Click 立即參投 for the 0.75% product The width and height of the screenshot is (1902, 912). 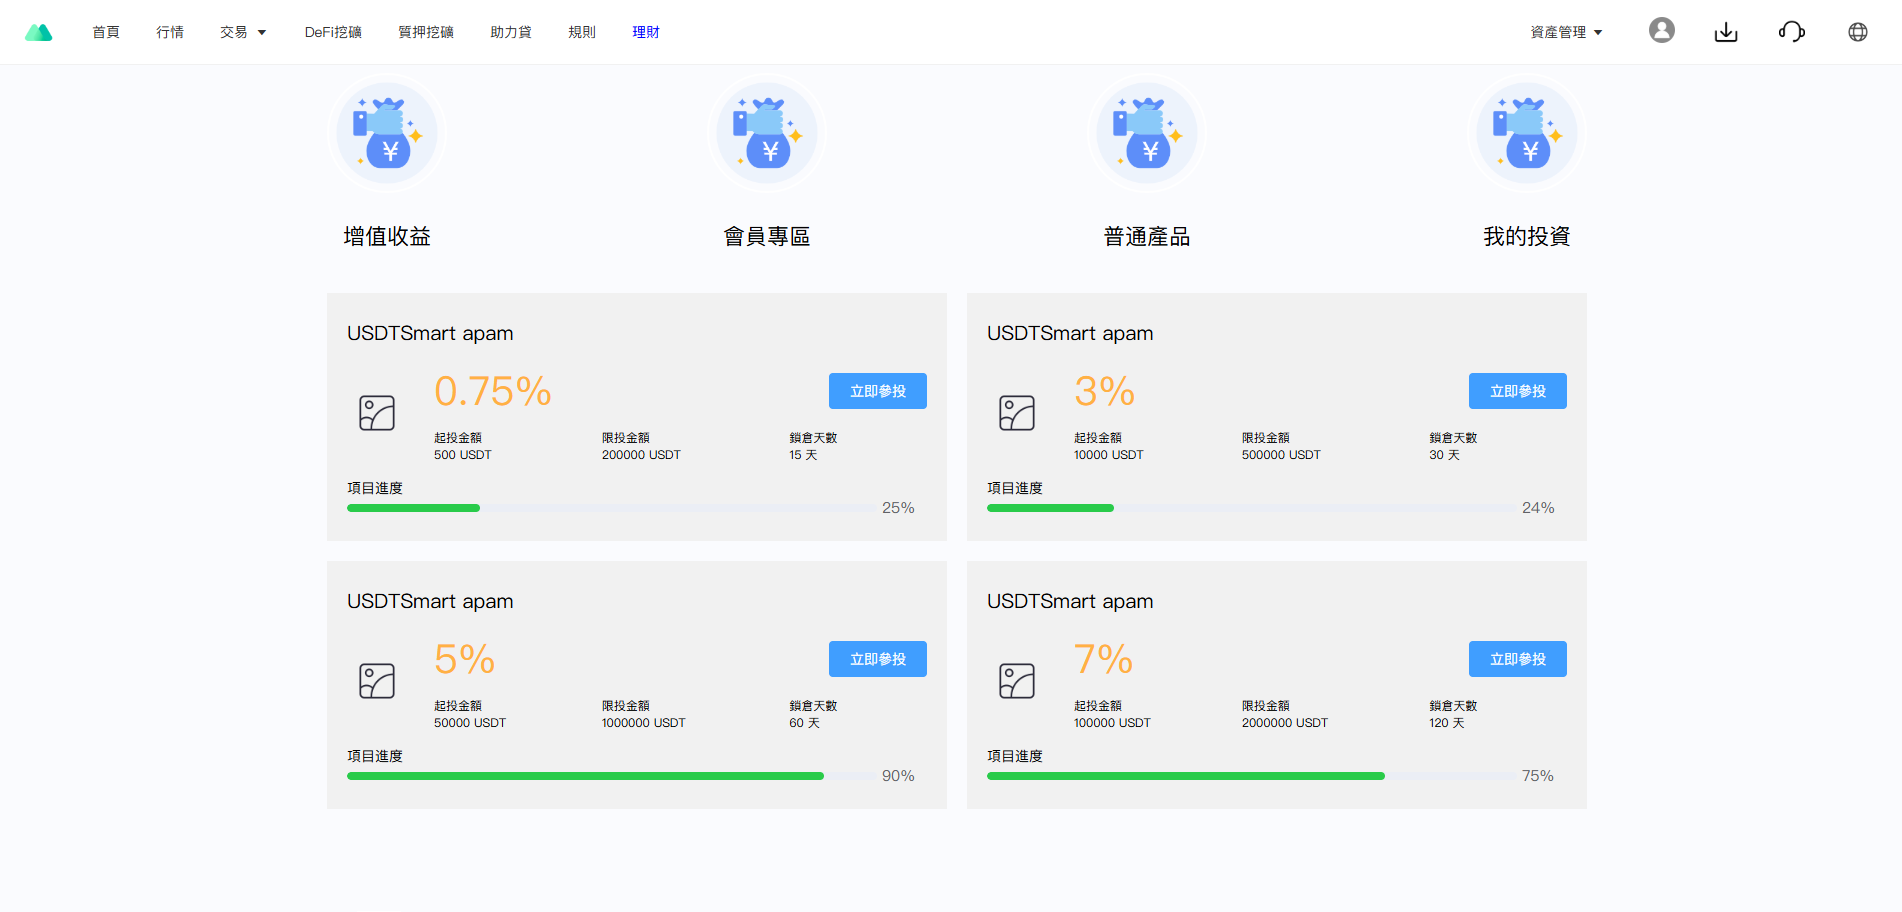click(877, 391)
